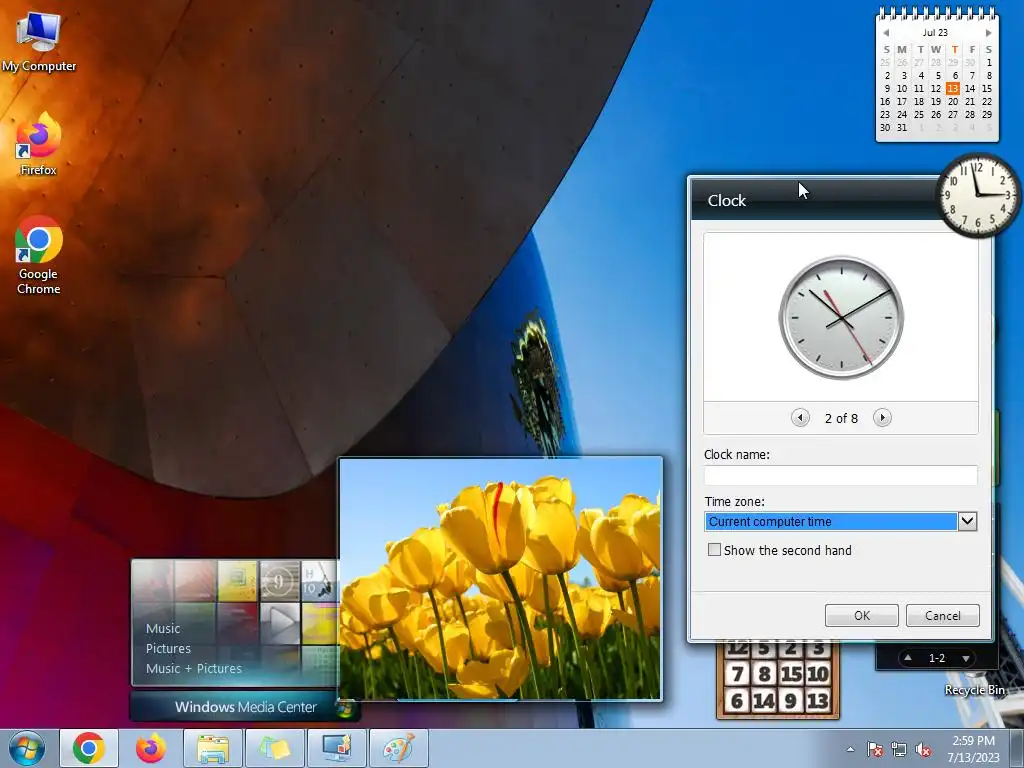Select Recycle Bin desktop label
This screenshot has height=768, width=1024.
point(974,690)
